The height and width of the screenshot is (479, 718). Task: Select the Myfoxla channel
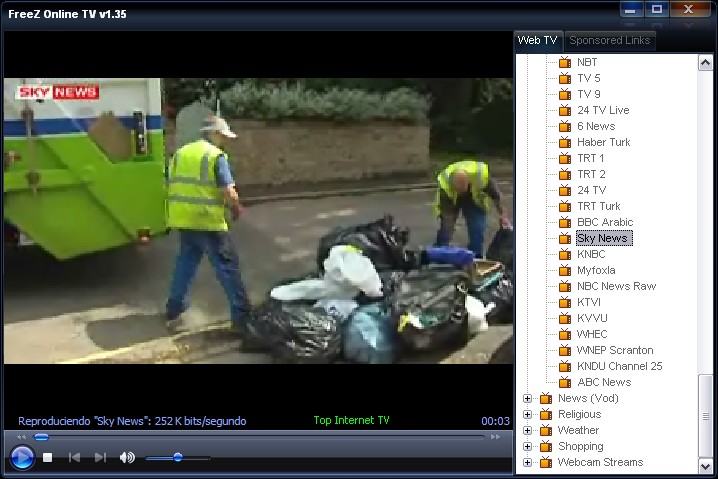[x=596, y=270]
